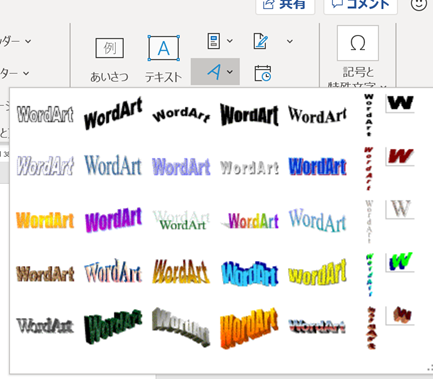Select the plain outline WordArt style

(x=45, y=114)
